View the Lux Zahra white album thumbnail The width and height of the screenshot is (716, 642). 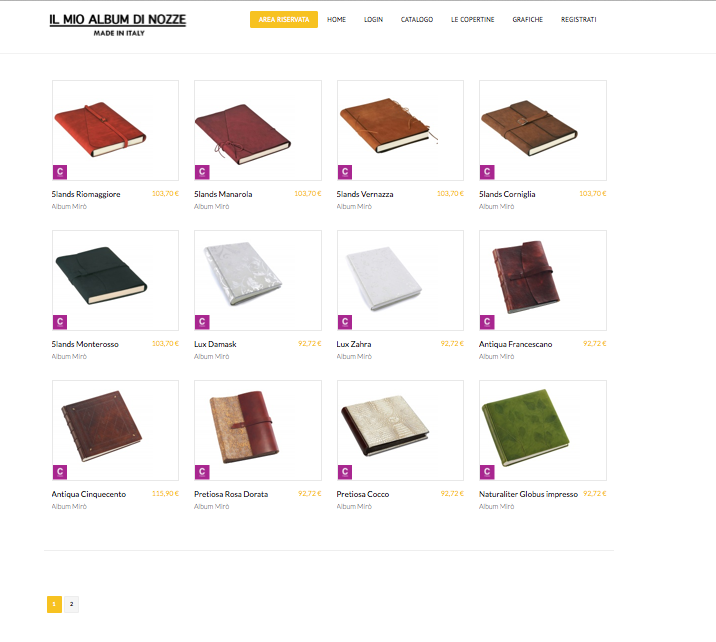(400, 280)
